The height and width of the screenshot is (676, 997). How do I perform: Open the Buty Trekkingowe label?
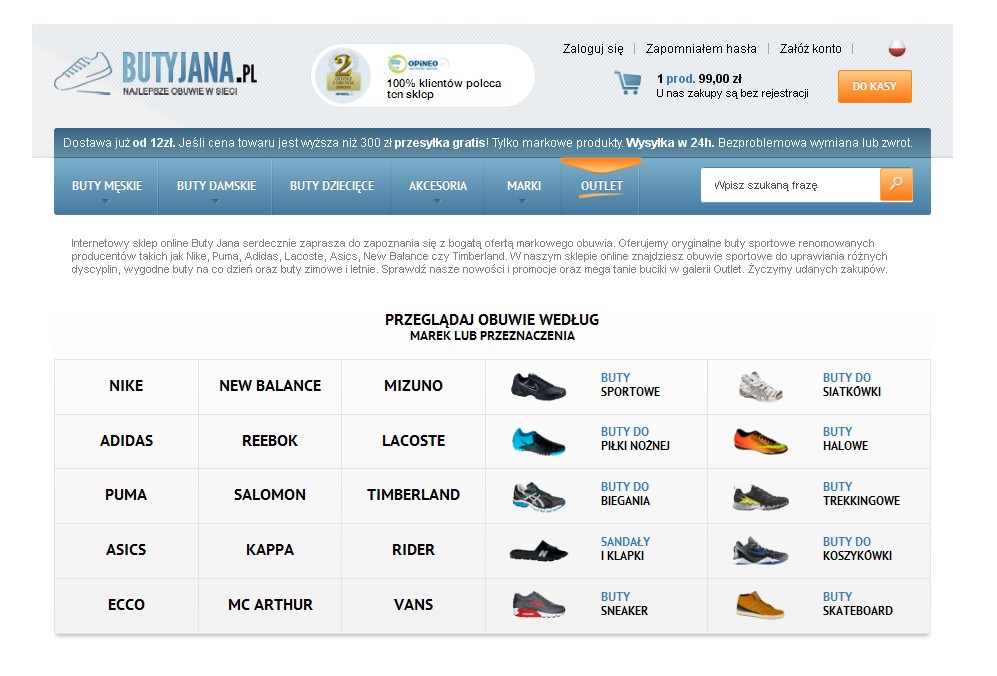tap(861, 493)
